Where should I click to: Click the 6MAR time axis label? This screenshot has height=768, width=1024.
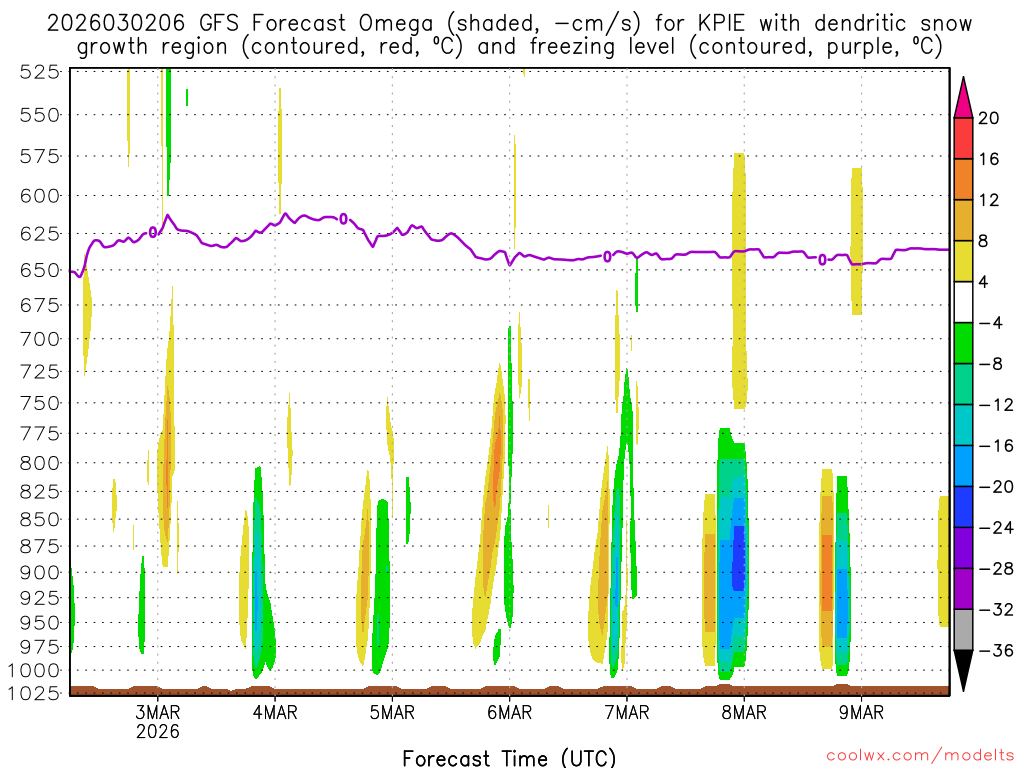(x=509, y=712)
